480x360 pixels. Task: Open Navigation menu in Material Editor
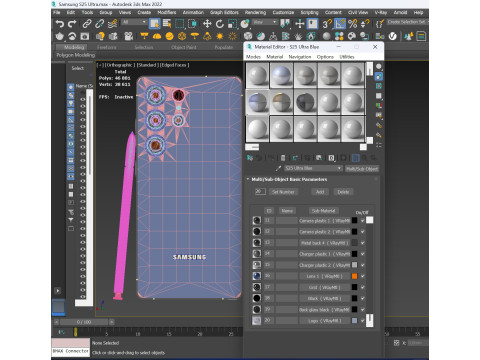(x=300, y=57)
